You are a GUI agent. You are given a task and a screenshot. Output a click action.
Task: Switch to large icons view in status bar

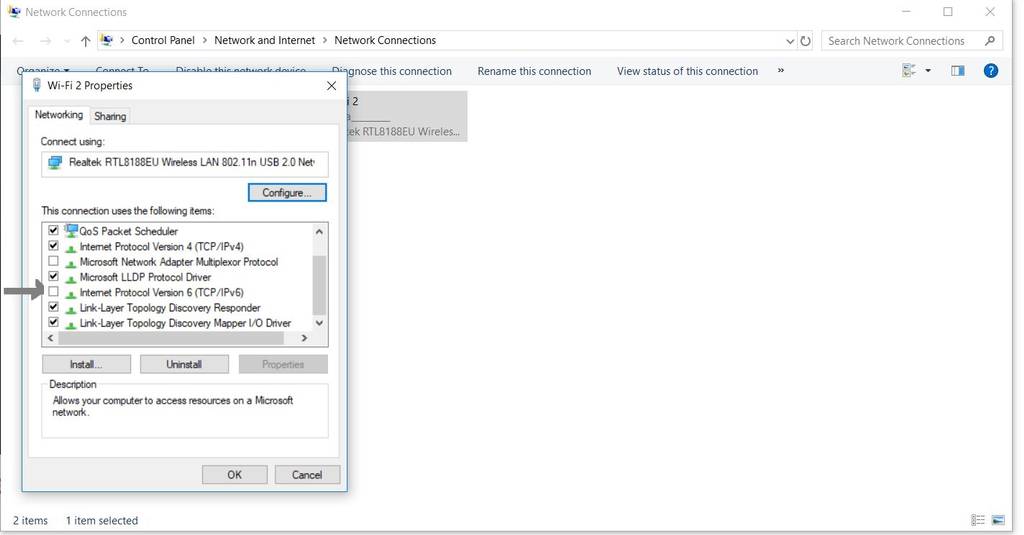click(998, 520)
